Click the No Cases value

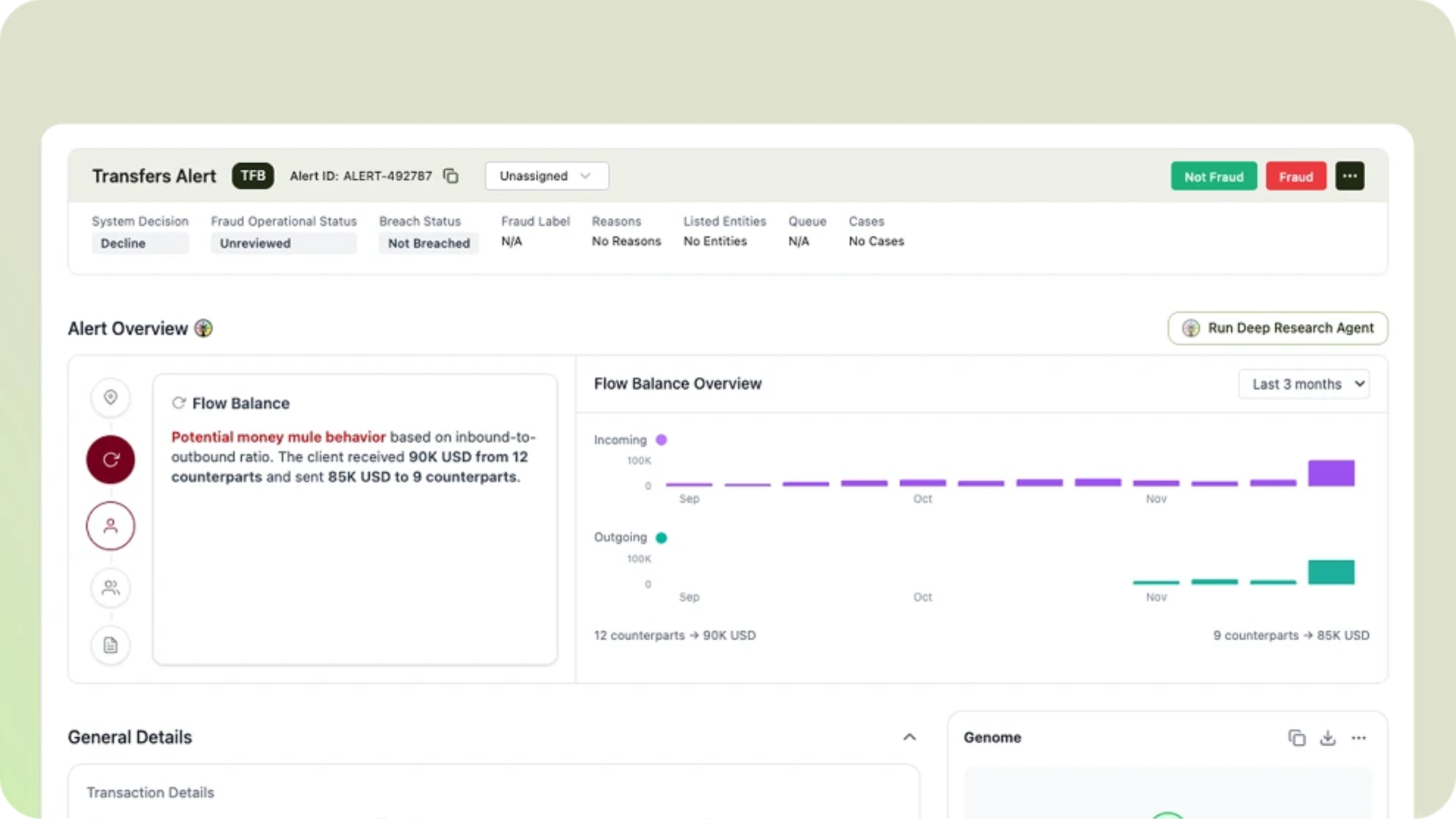876,241
